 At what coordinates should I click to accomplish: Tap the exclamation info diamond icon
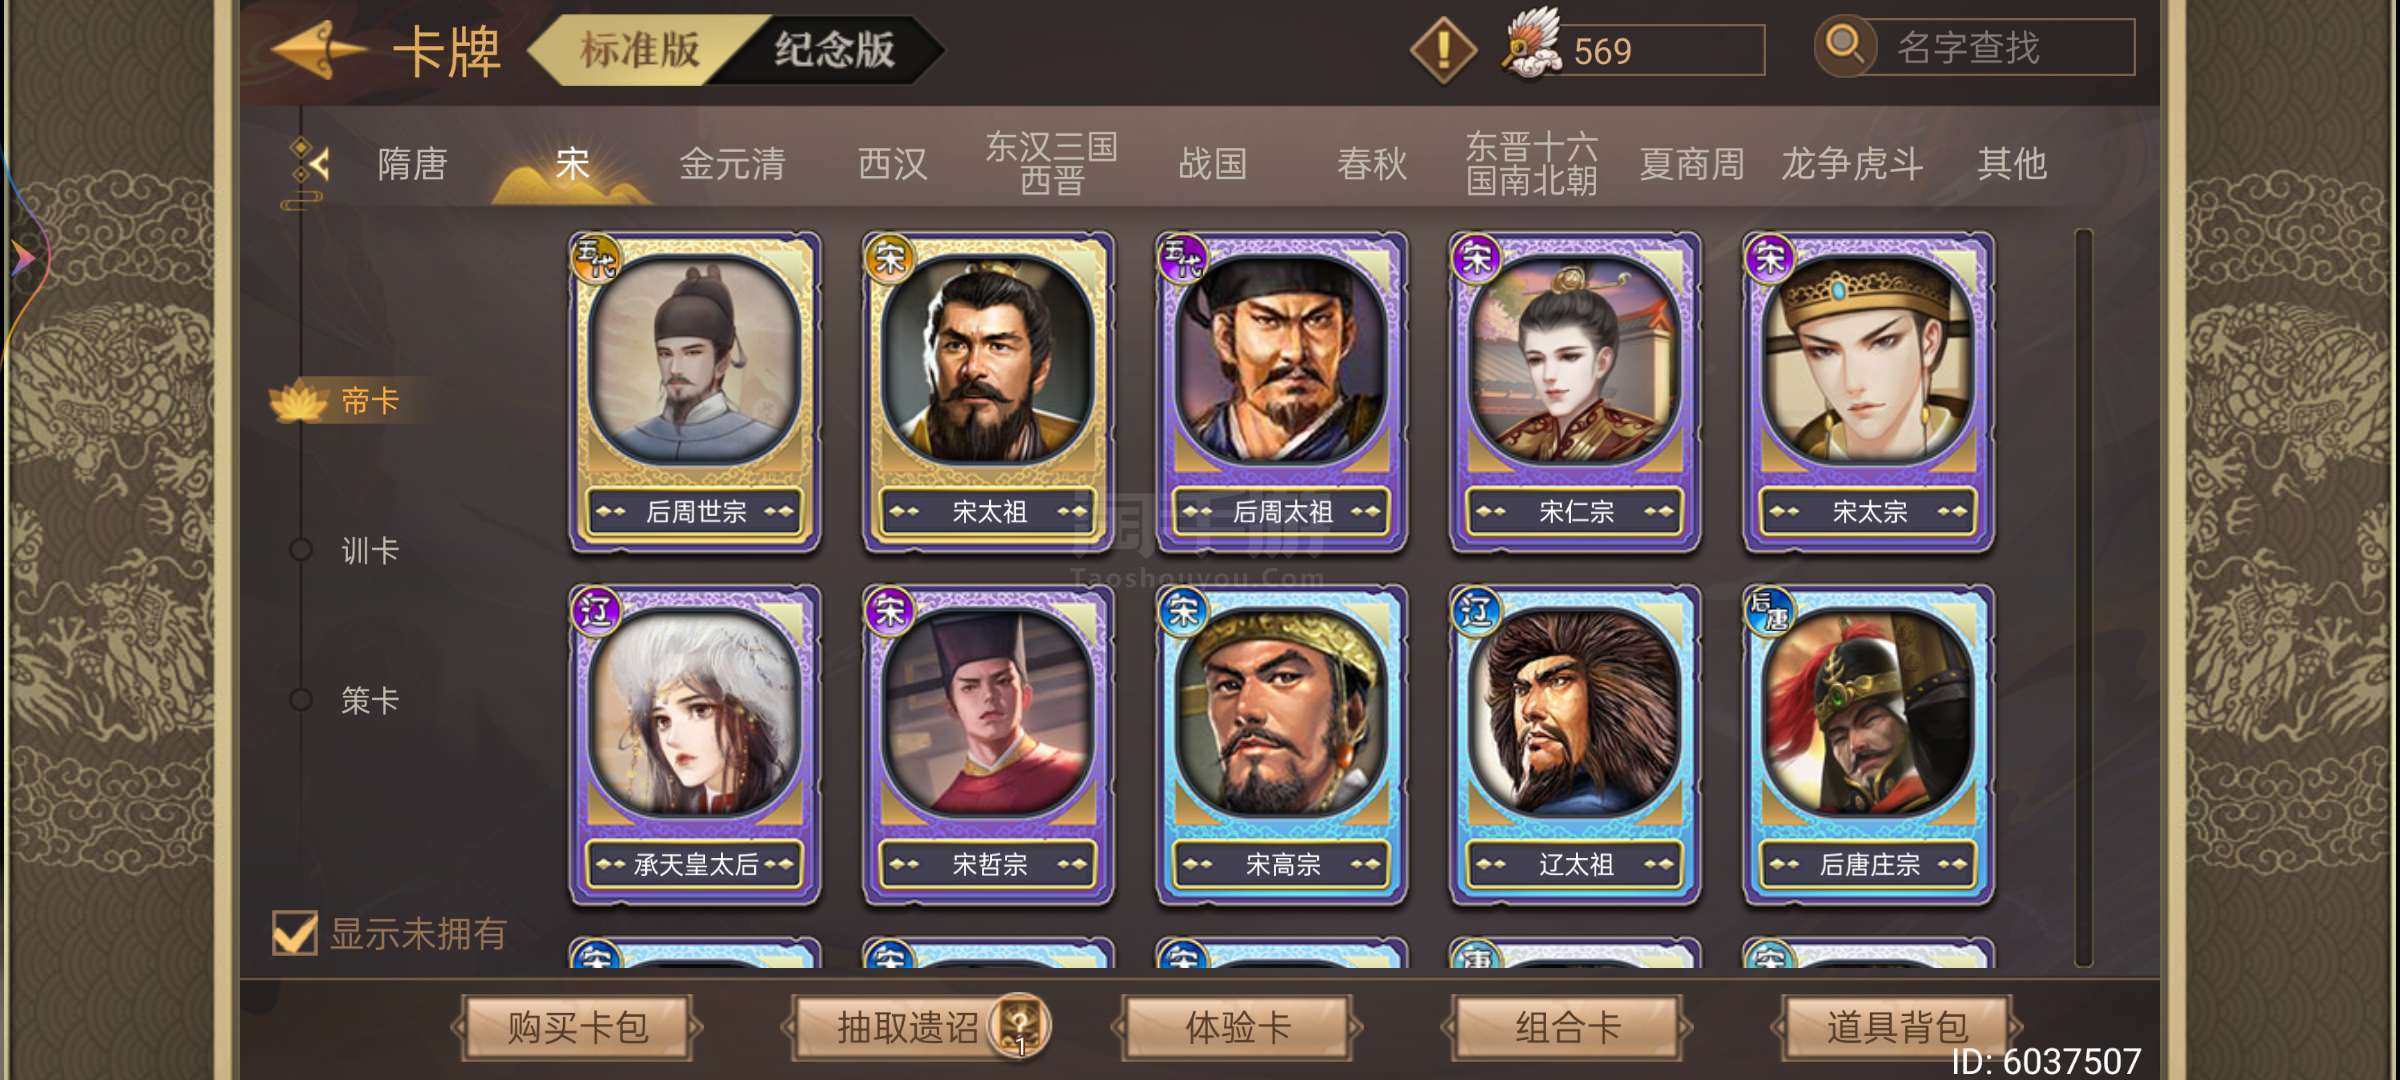tap(1443, 49)
